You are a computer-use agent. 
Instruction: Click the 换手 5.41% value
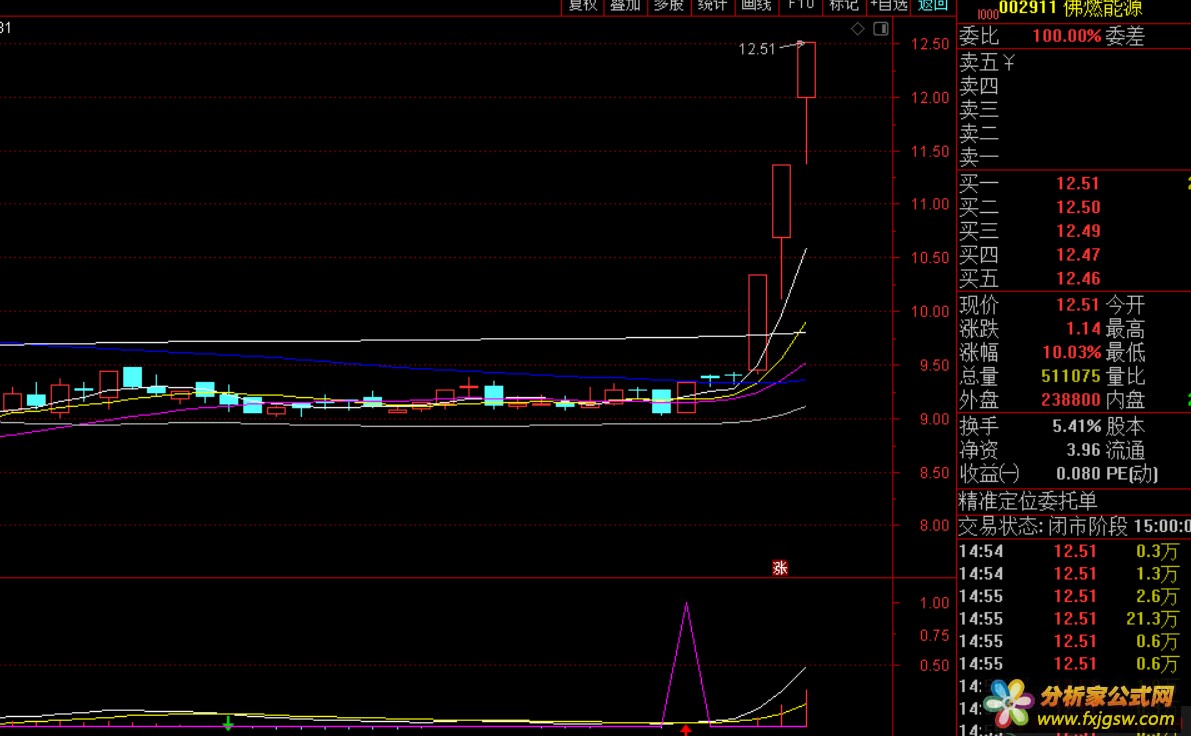pos(1076,427)
